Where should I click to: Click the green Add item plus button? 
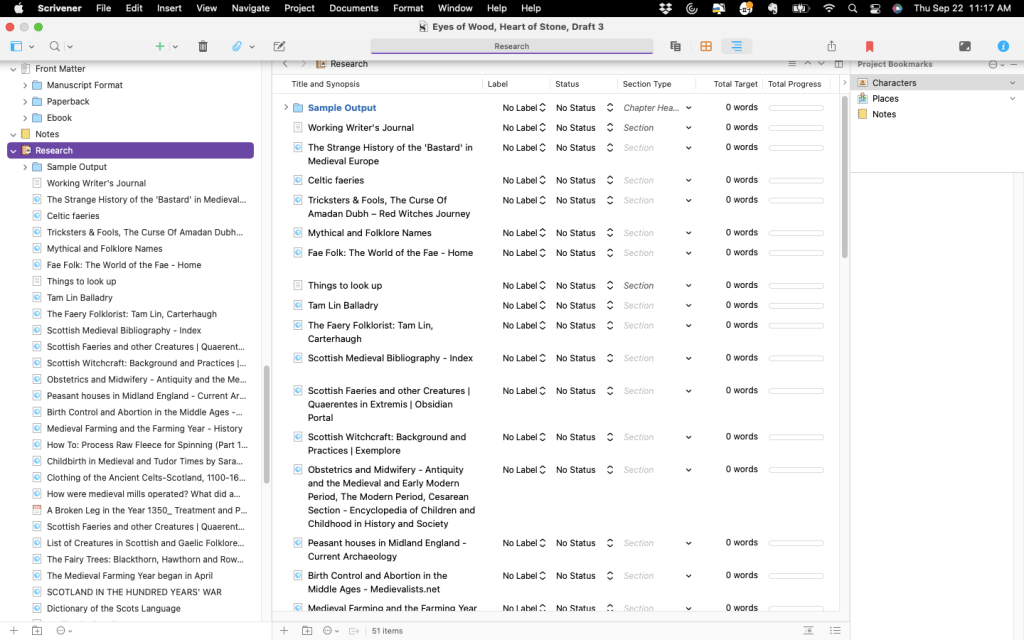pos(160,46)
